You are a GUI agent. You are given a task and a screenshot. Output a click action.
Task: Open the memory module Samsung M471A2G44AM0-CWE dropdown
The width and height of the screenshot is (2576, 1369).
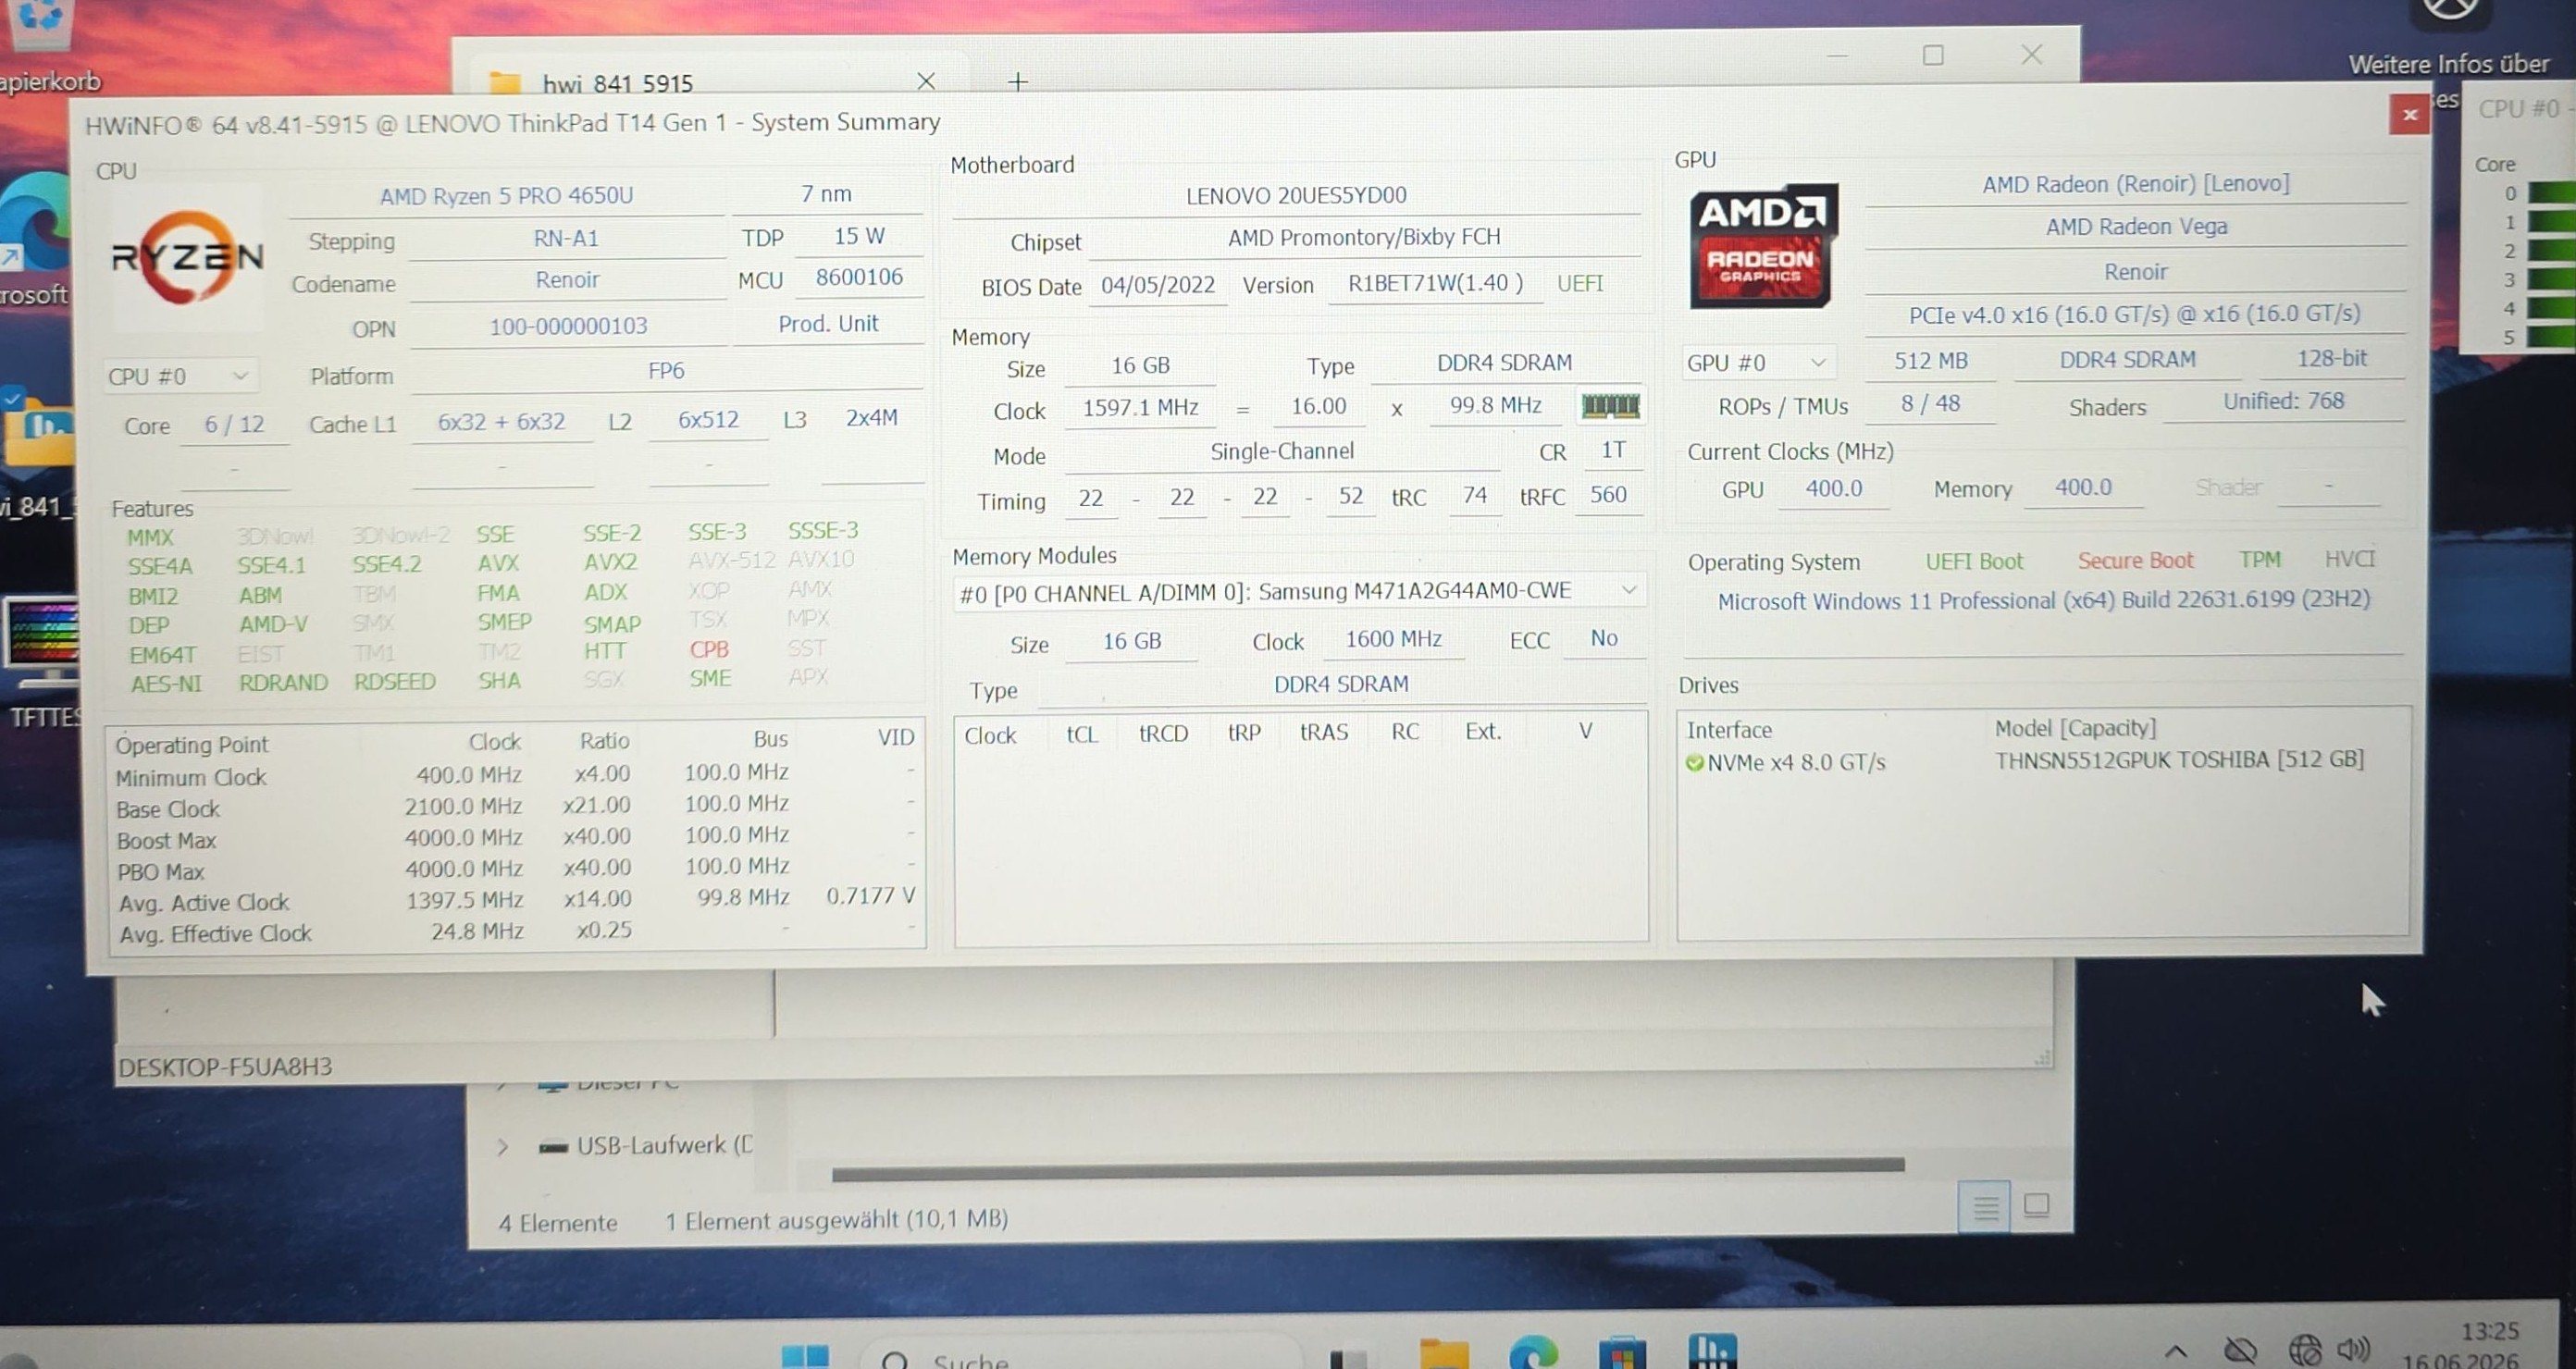(x=1298, y=592)
